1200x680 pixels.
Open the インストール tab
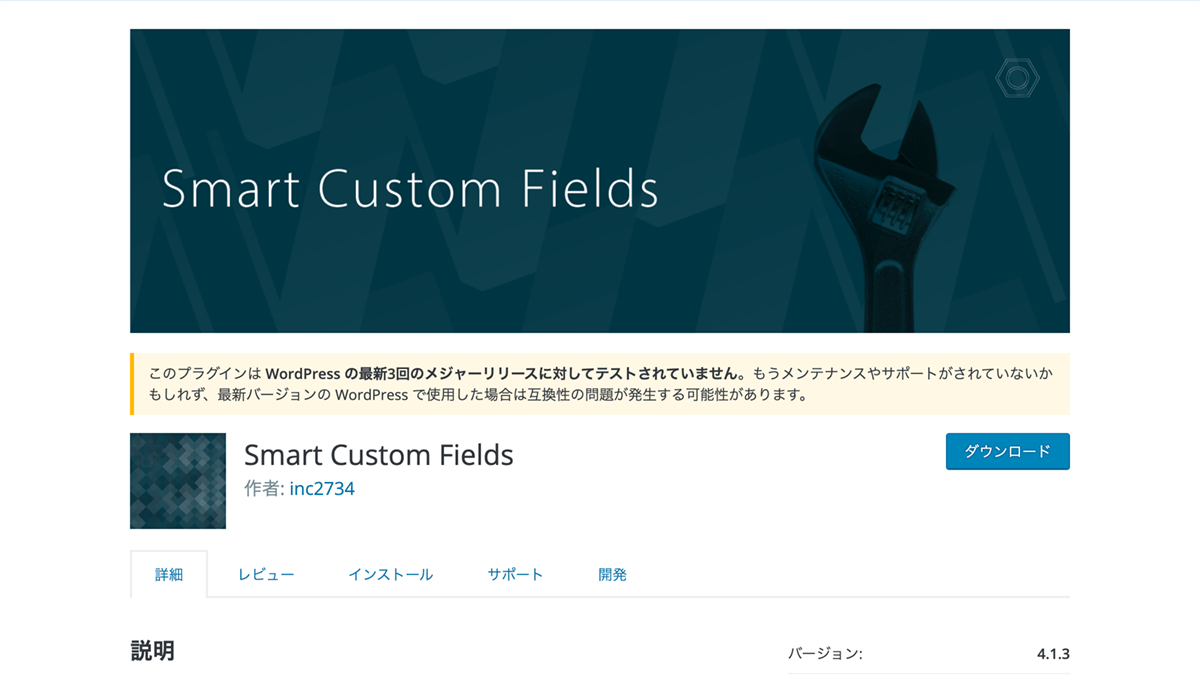tap(390, 575)
